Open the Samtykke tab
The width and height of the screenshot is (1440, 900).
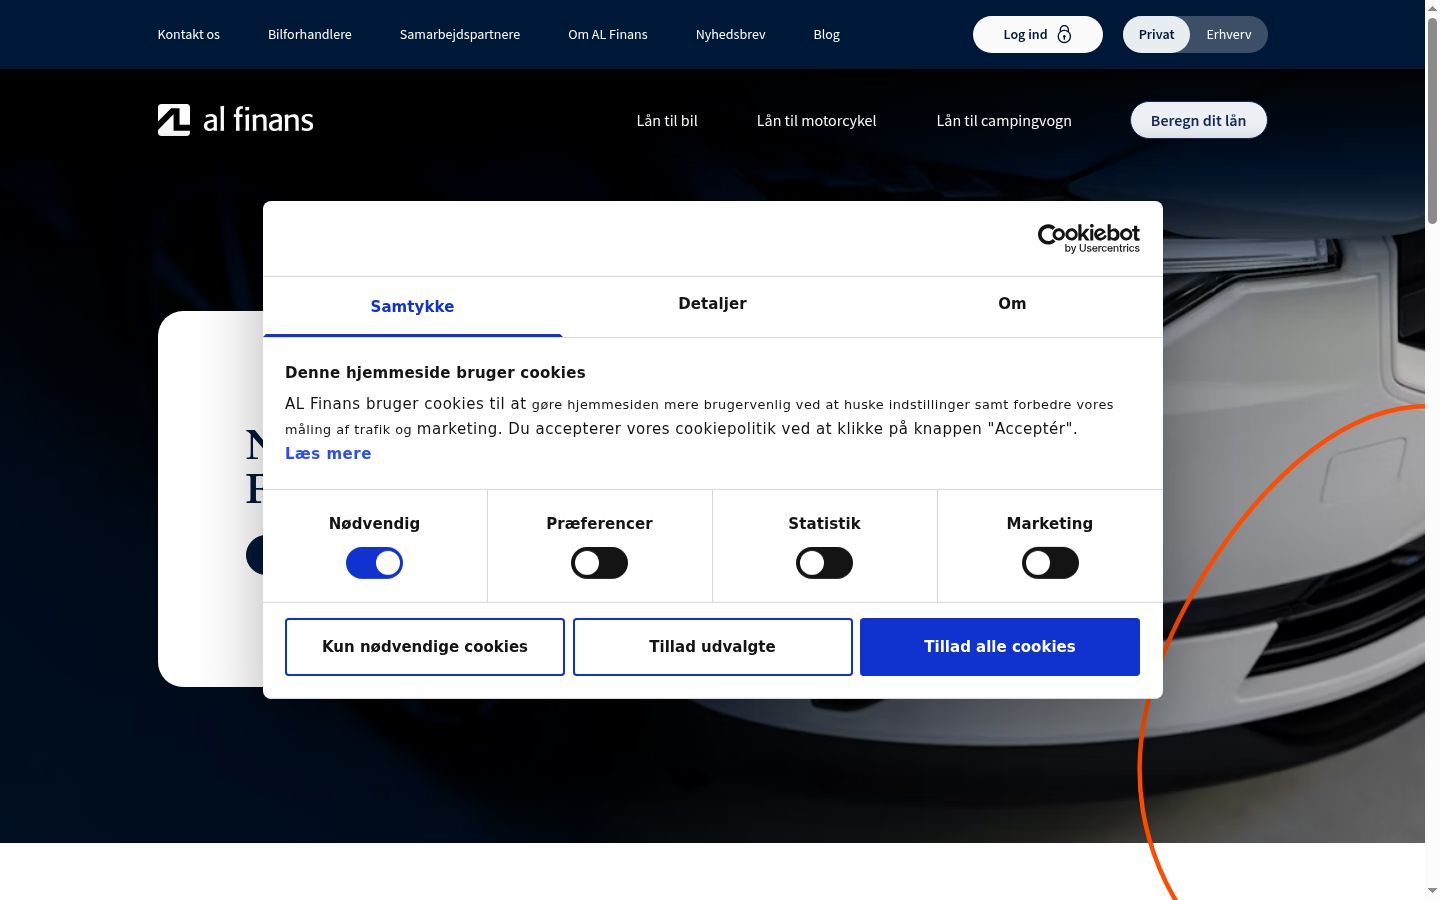(412, 306)
